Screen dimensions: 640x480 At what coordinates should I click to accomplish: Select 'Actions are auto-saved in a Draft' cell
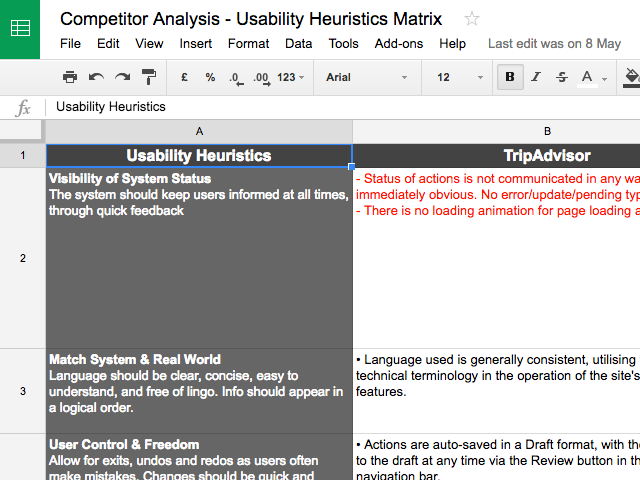pyautogui.click(x=496, y=457)
